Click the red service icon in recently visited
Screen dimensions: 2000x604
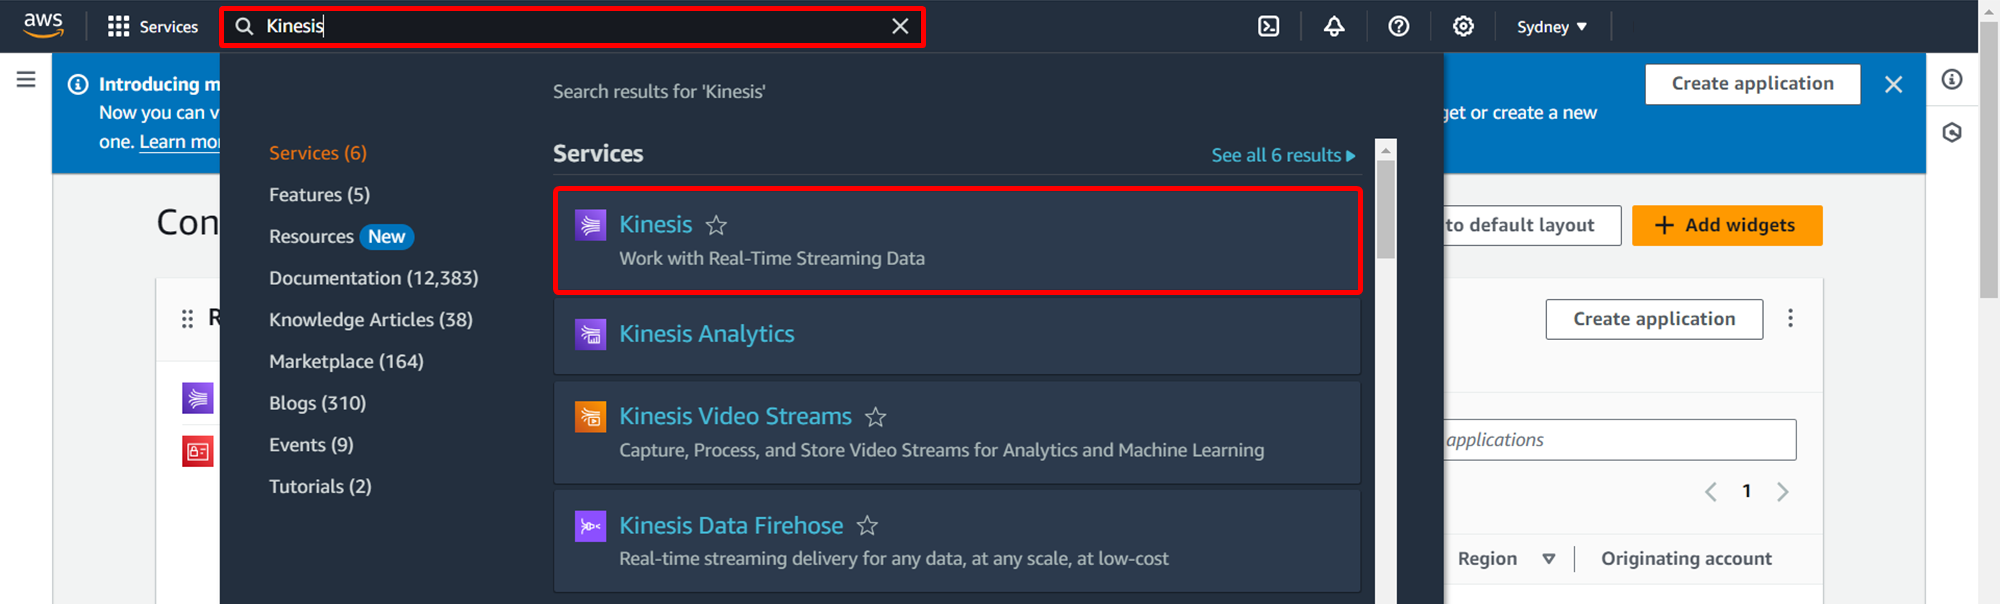(x=198, y=451)
